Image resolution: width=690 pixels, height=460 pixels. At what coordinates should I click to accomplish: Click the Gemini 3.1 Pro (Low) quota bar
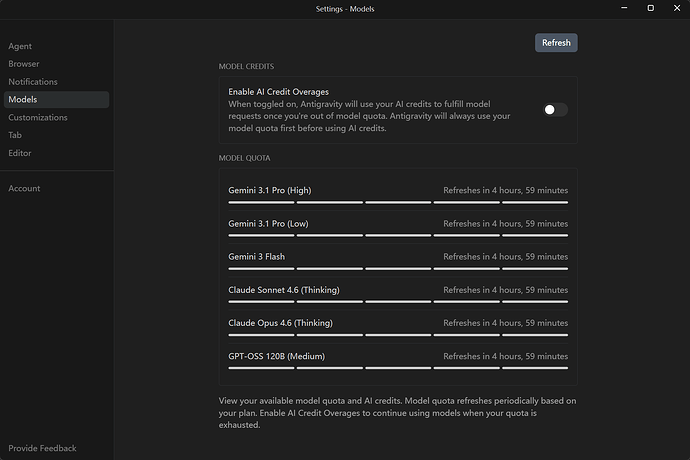click(398, 236)
